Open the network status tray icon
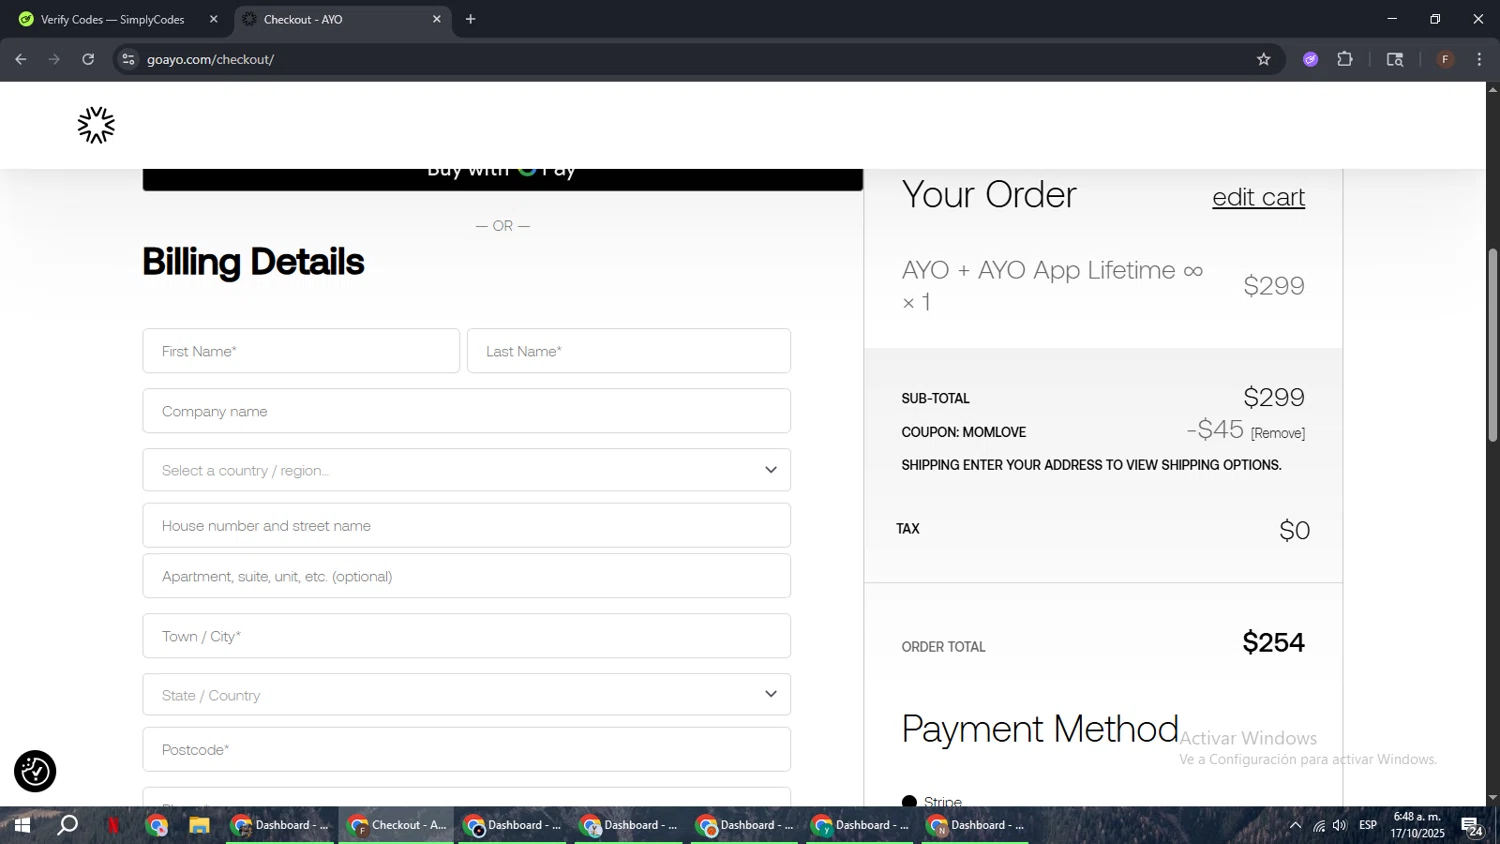This screenshot has height=844, width=1500. coord(1319,825)
